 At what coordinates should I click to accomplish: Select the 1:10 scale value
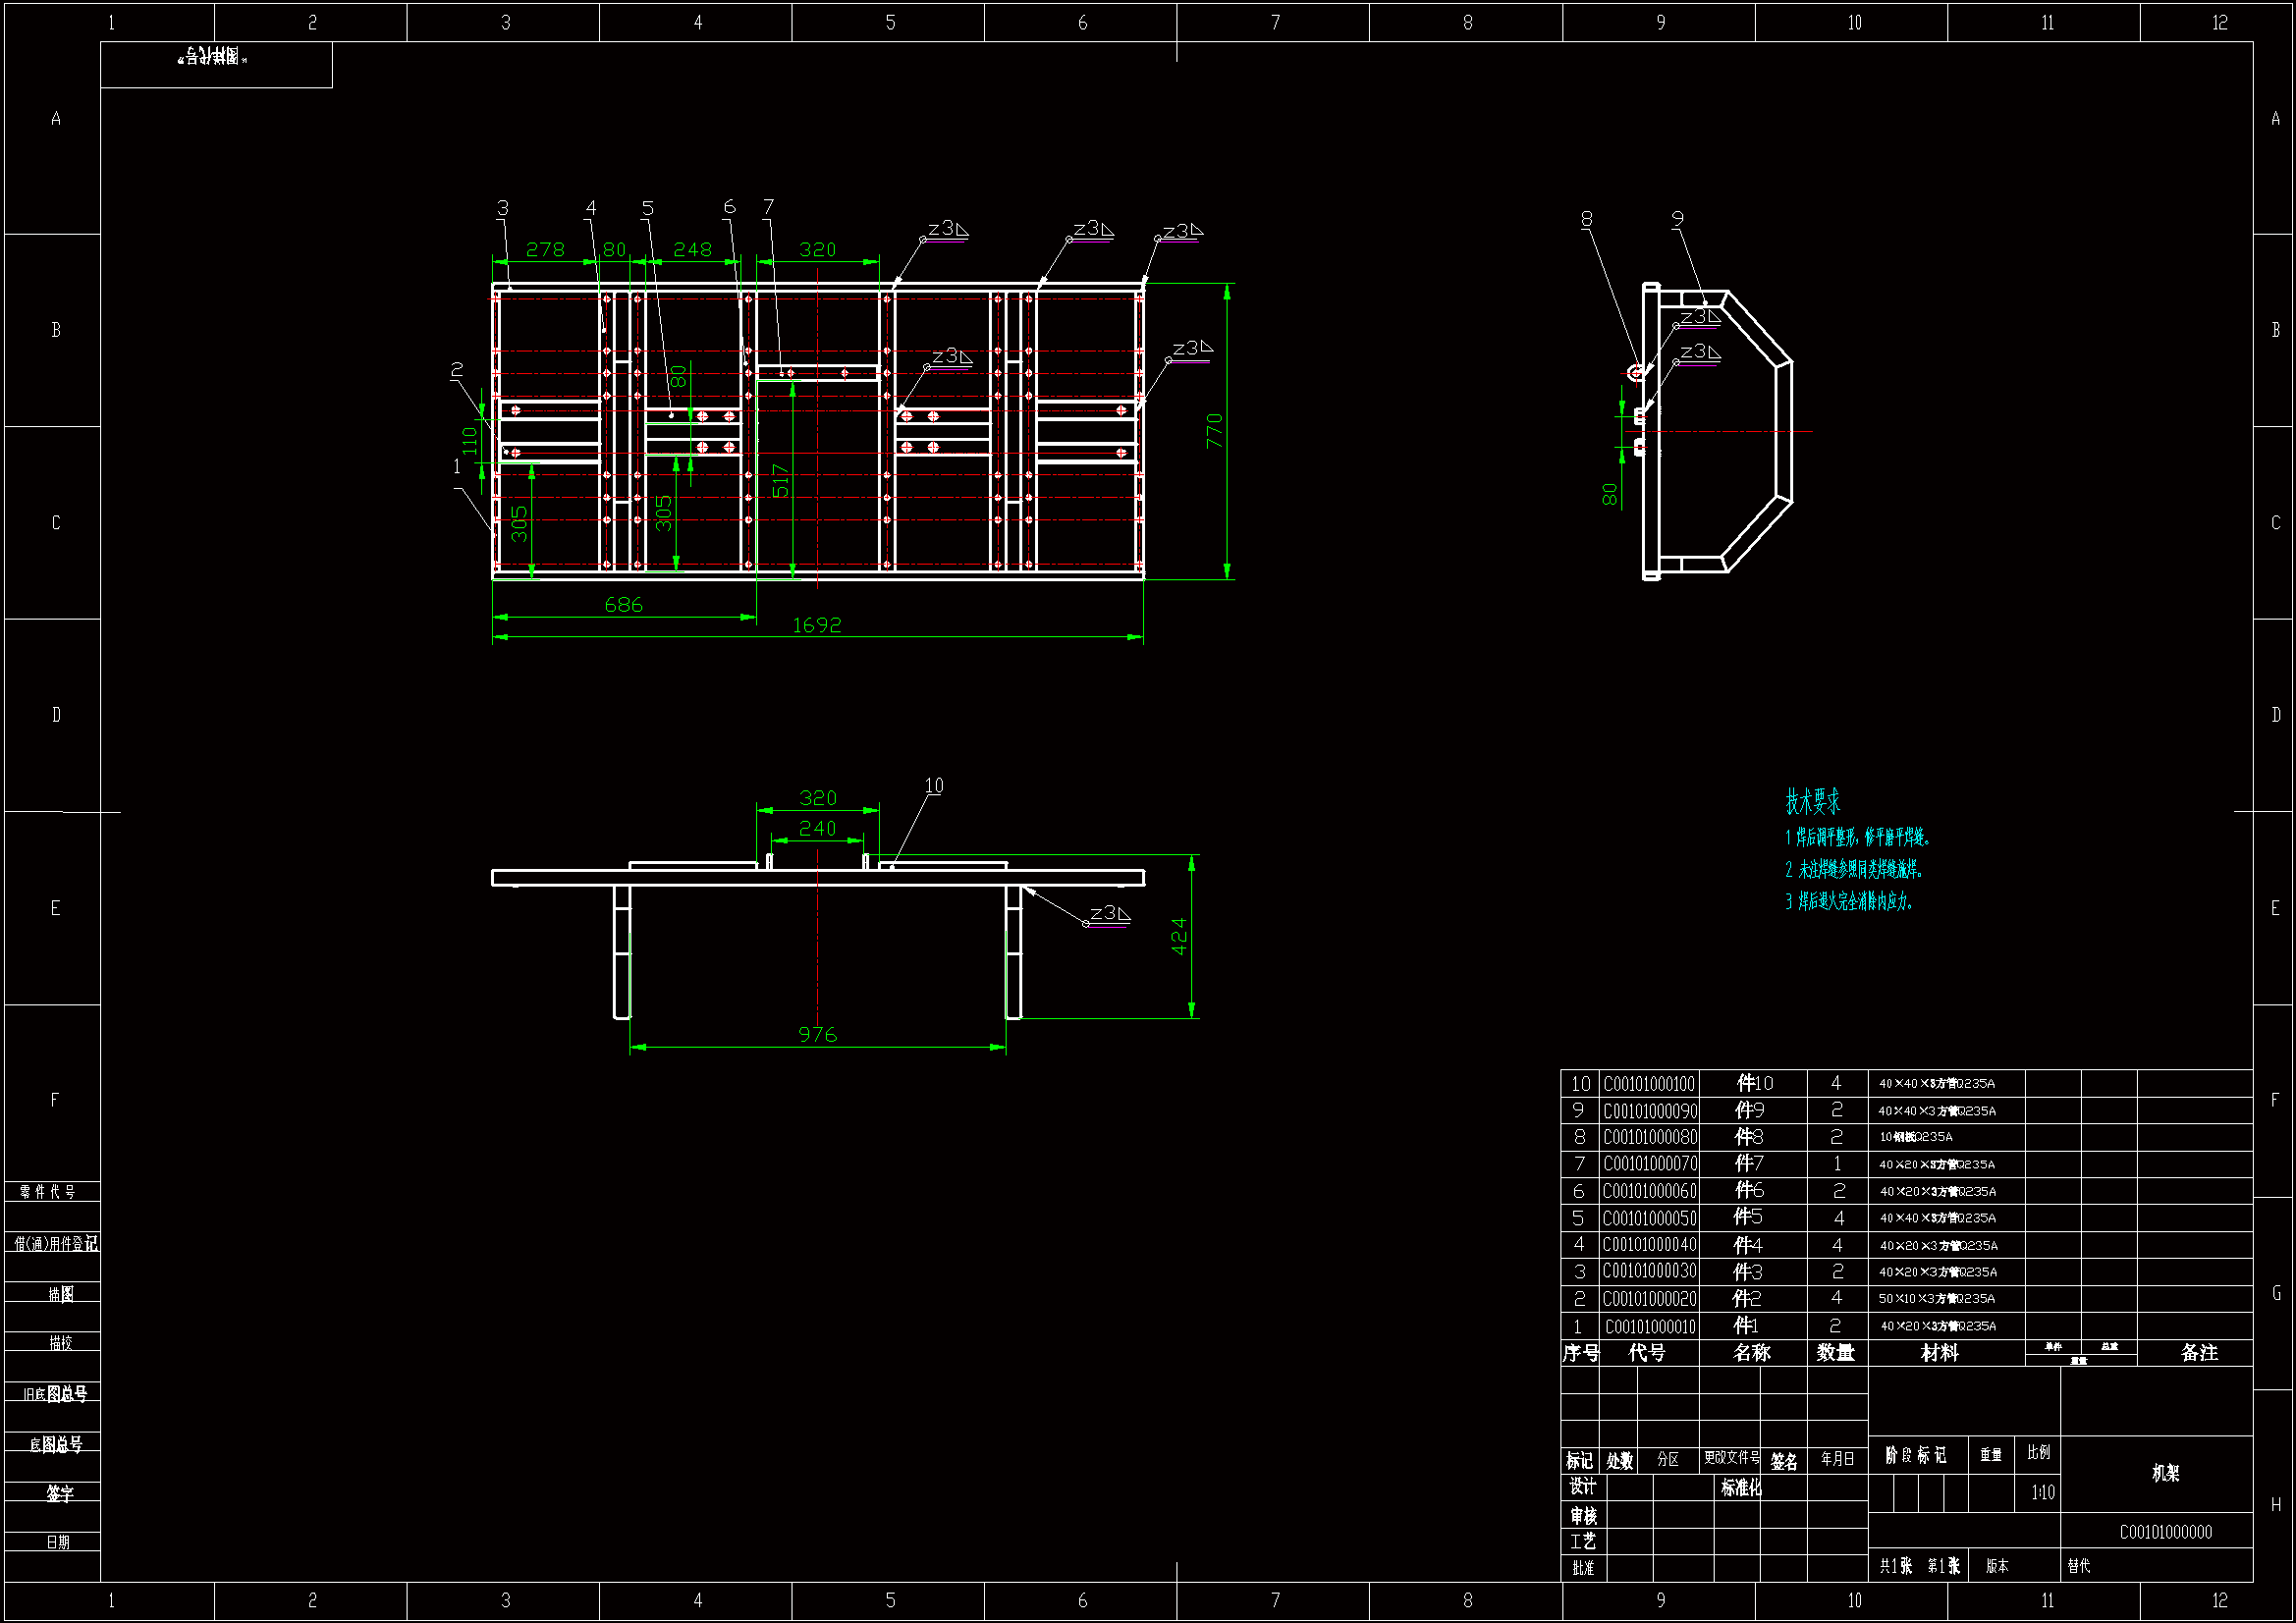(x=2043, y=1493)
